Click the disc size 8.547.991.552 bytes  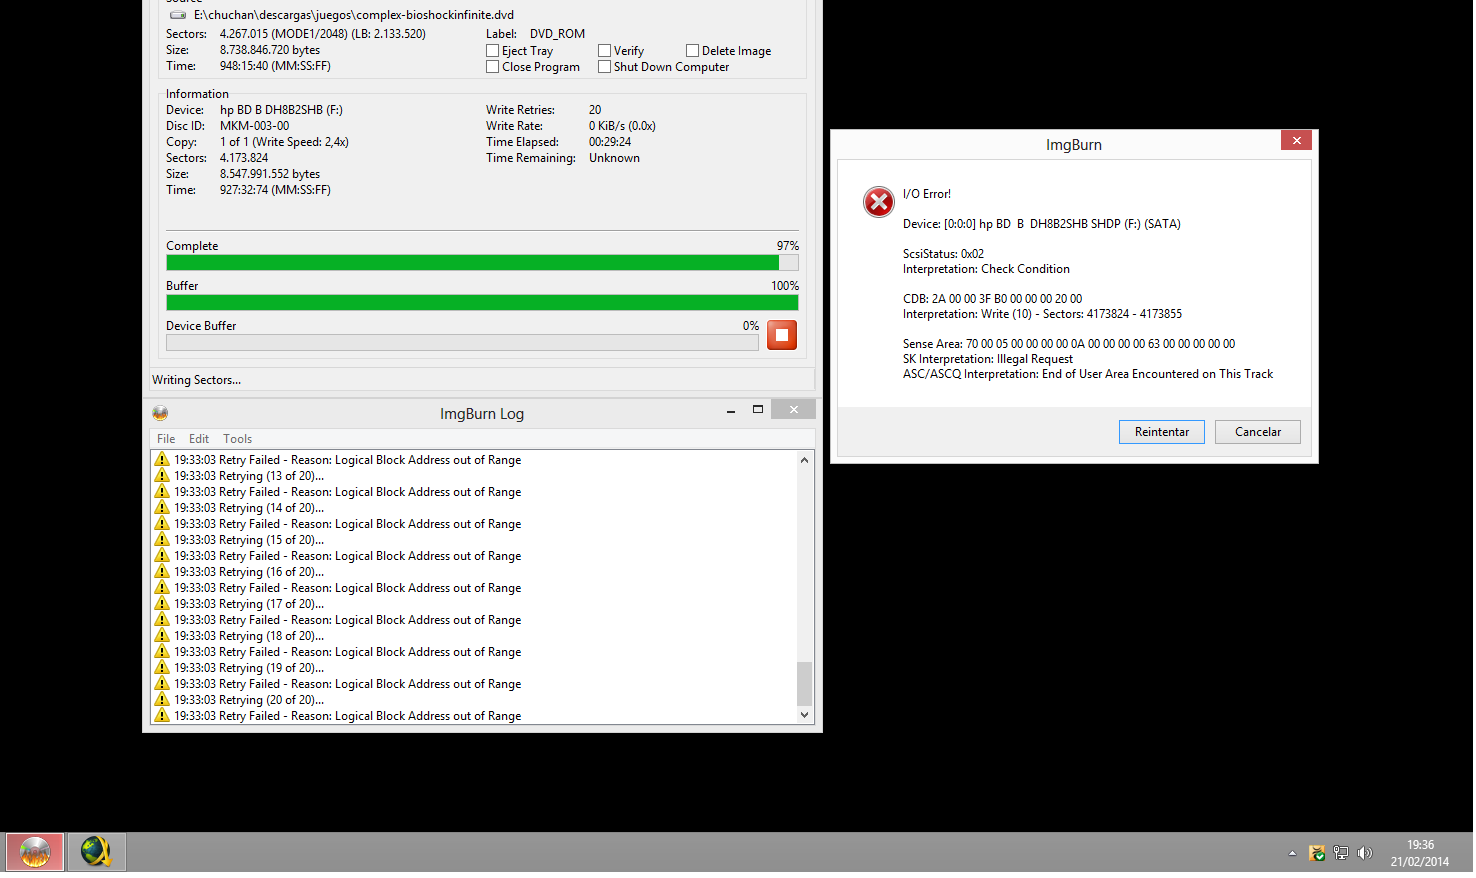[269, 174]
